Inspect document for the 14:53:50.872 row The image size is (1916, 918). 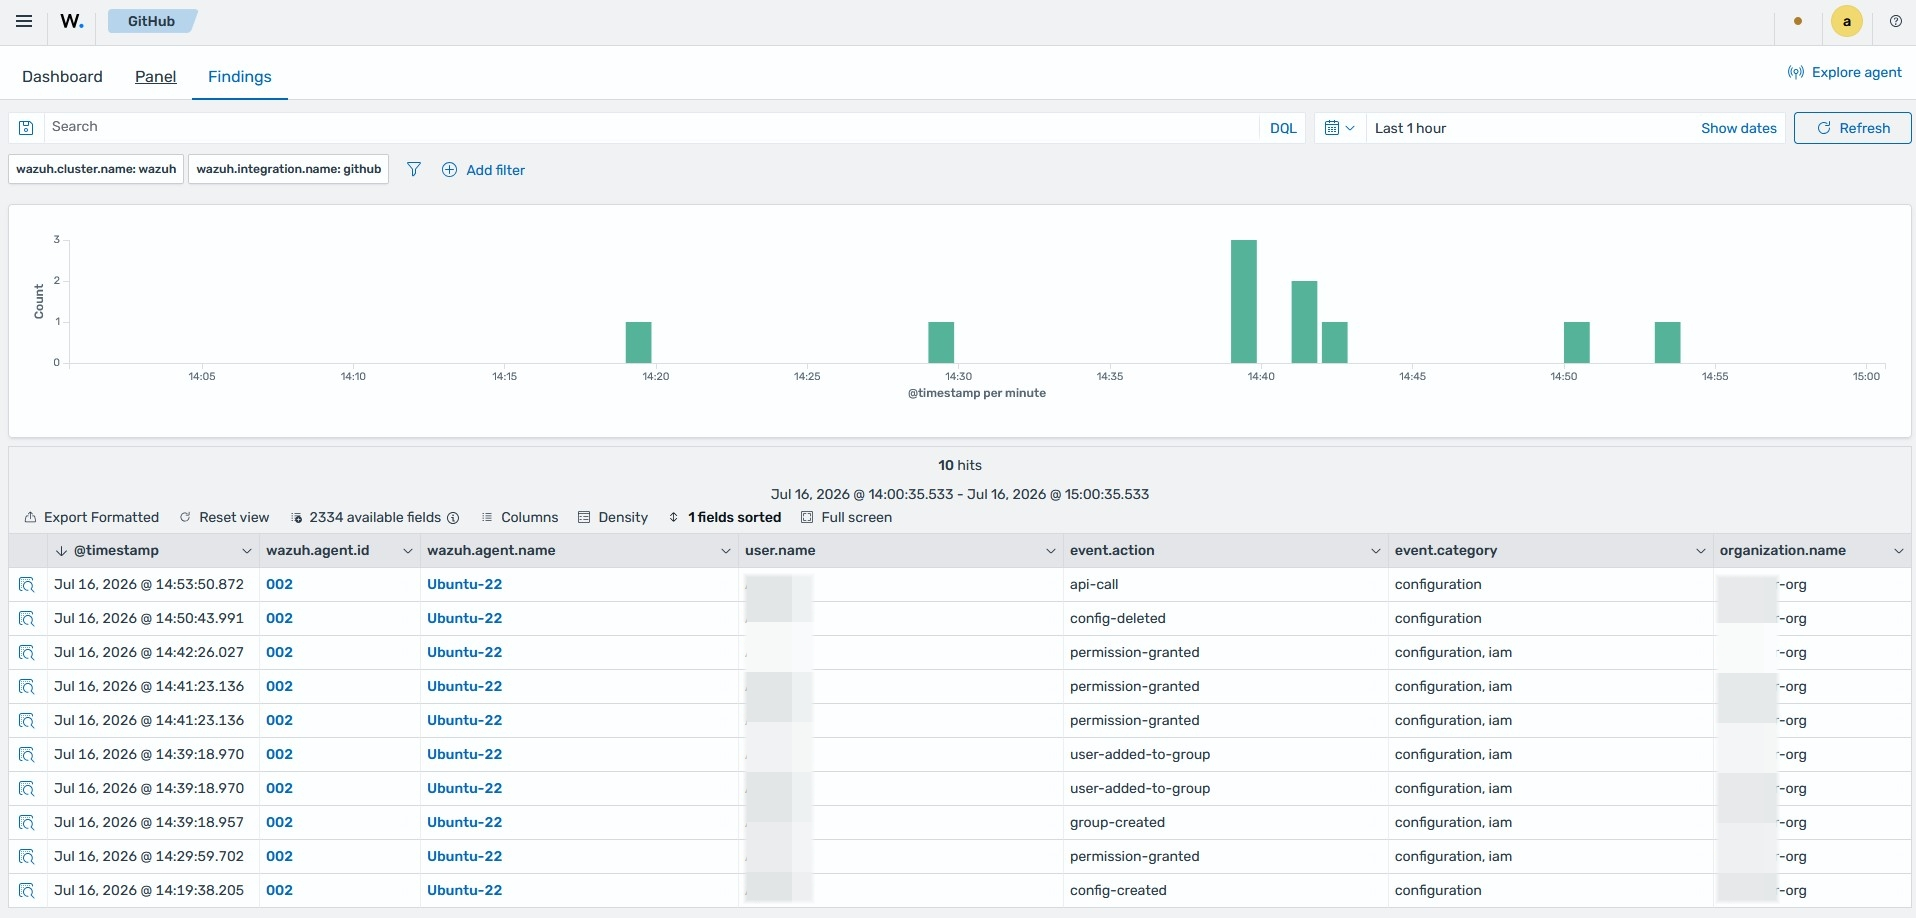coord(27,585)
